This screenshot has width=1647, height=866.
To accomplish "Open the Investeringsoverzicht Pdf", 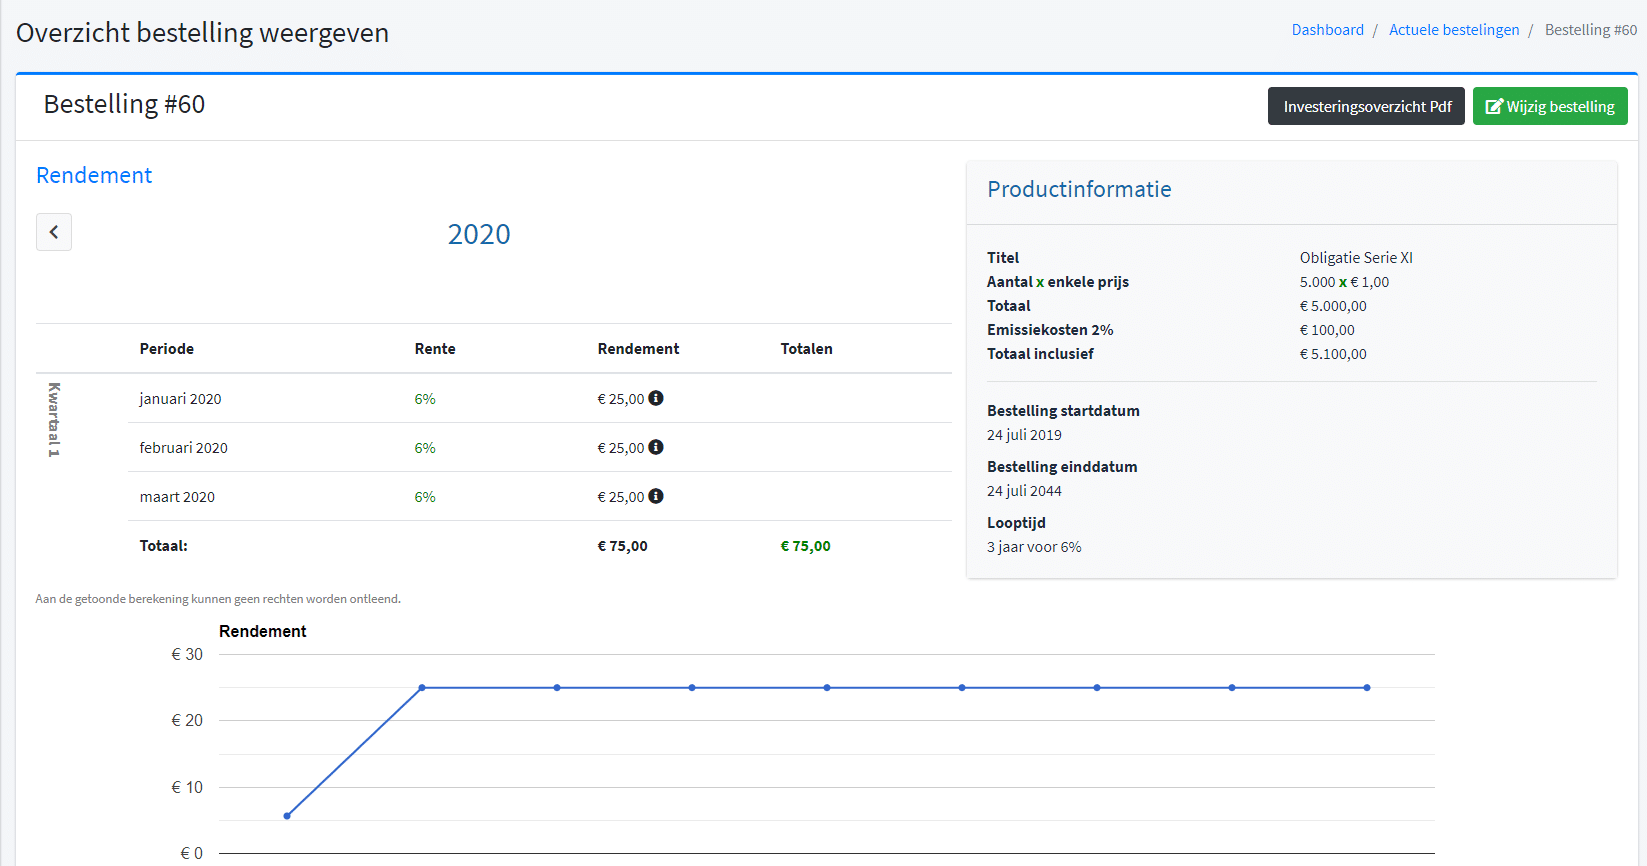I will point(1366,106).
